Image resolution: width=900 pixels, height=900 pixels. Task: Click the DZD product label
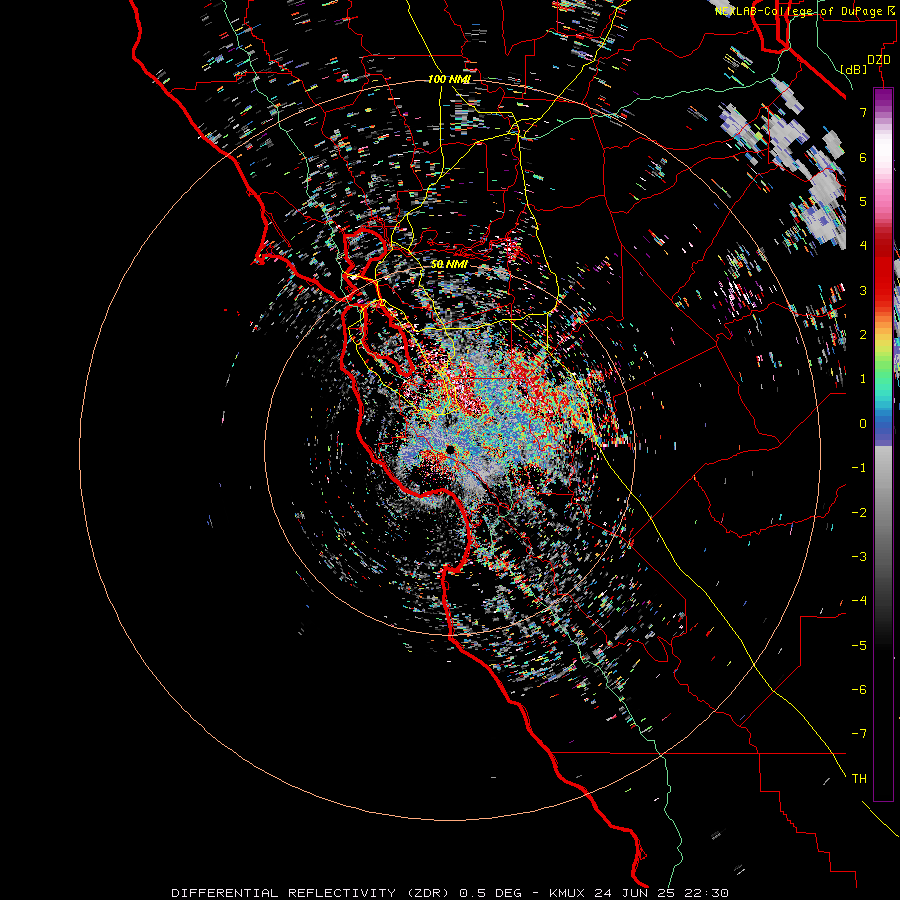[x=879, y=60]
